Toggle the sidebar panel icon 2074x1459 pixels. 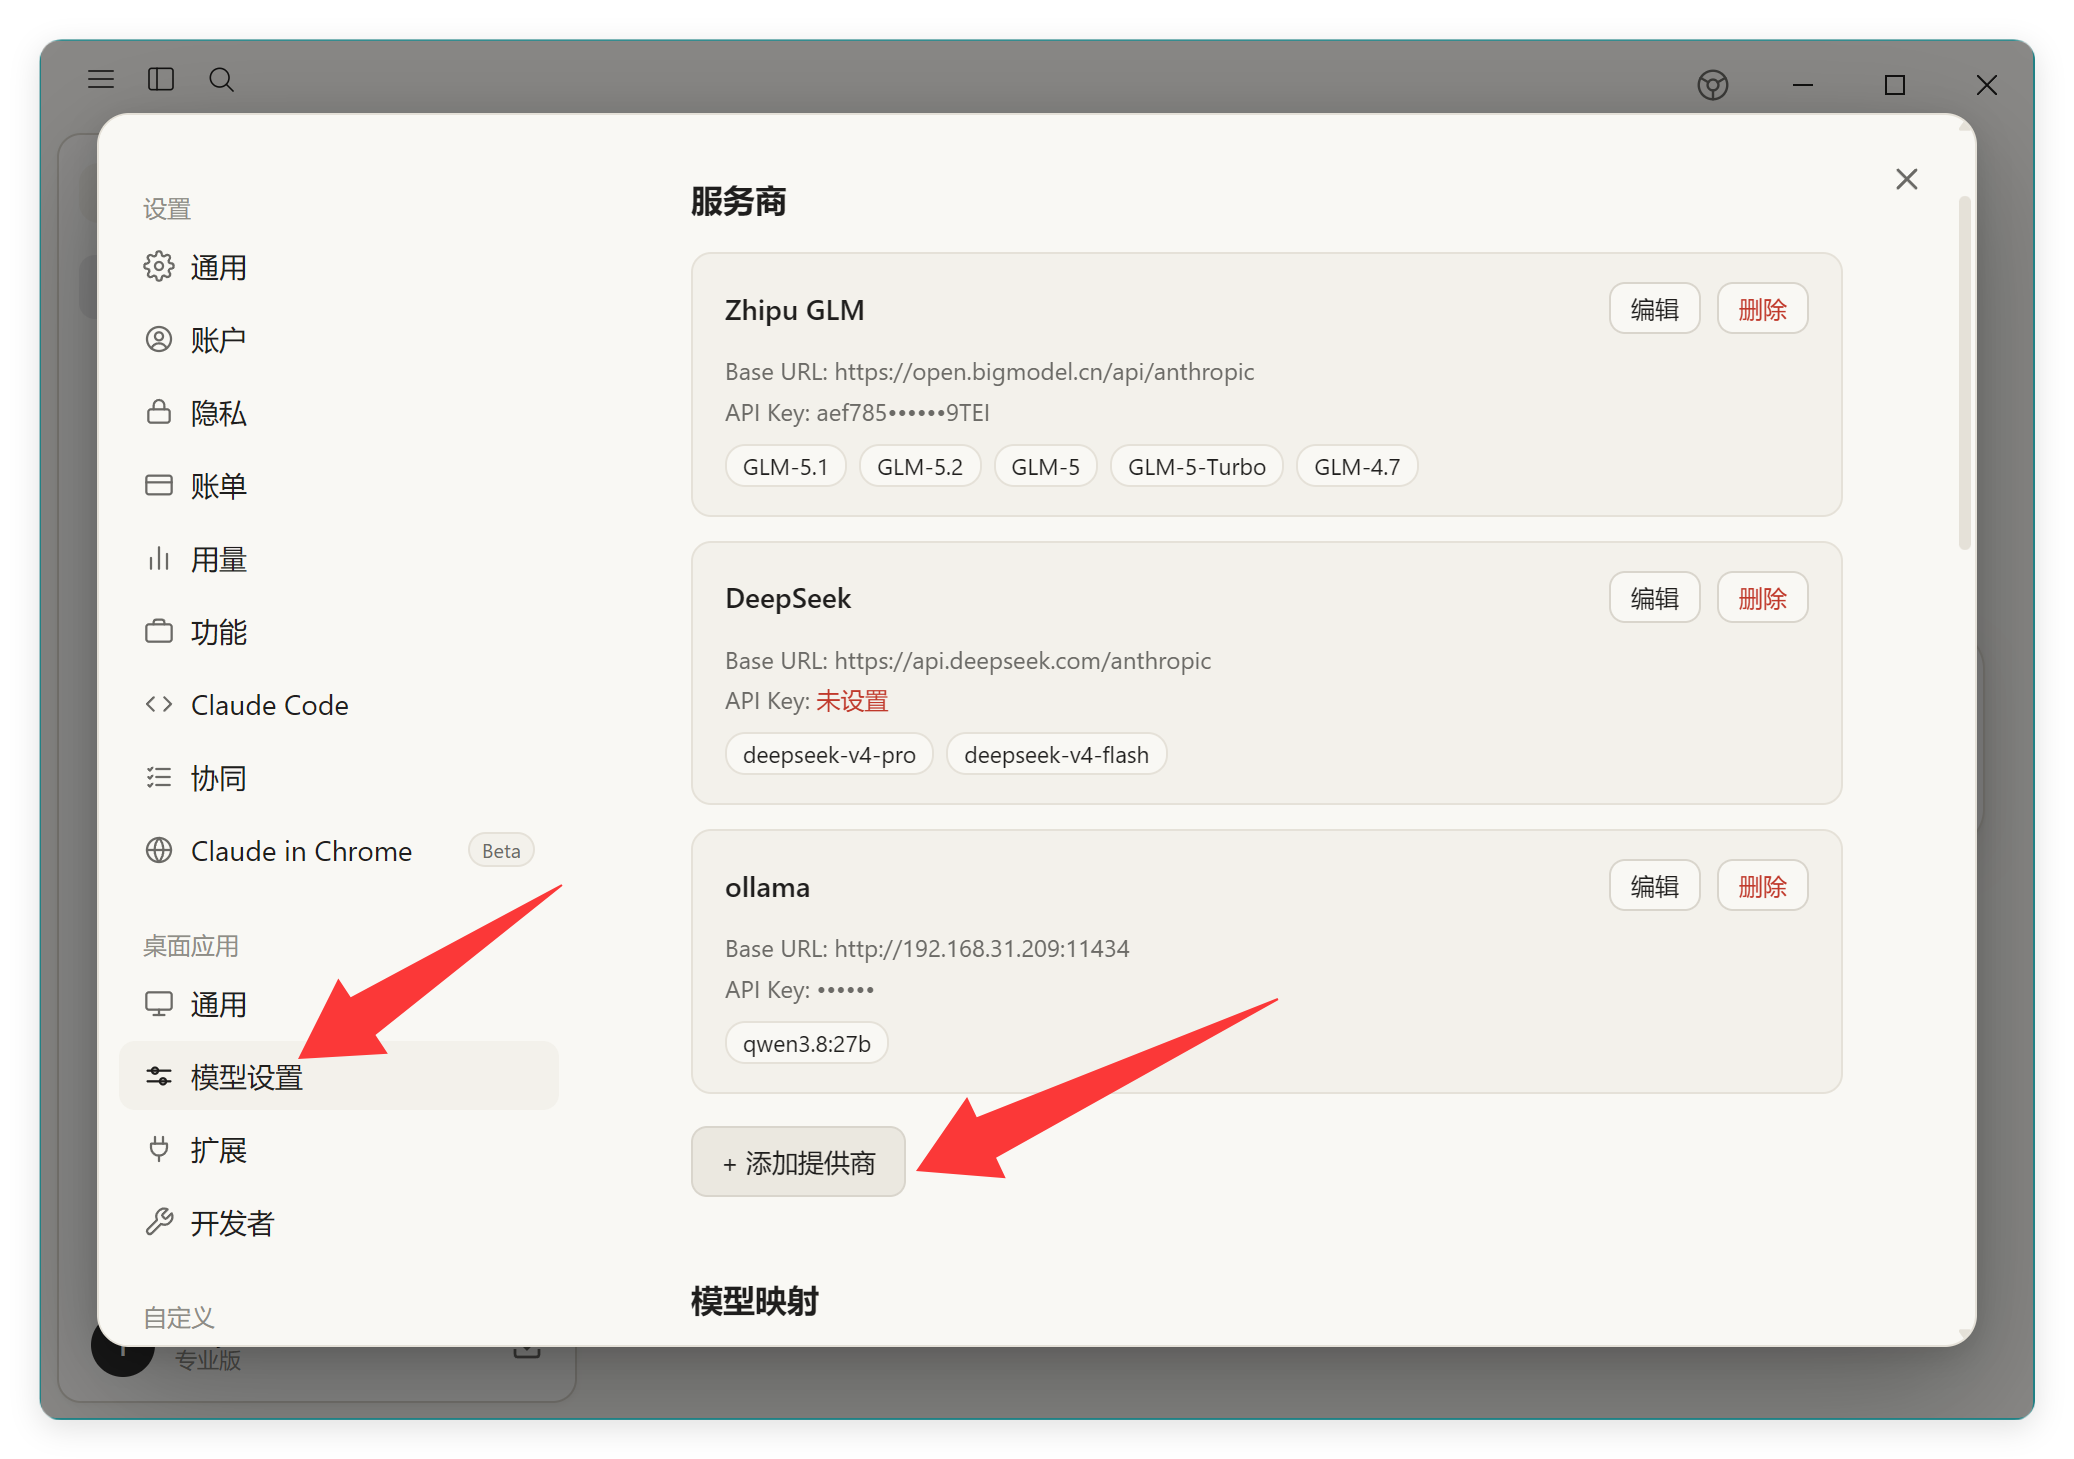pyautogui.click(x=161, y=79)
